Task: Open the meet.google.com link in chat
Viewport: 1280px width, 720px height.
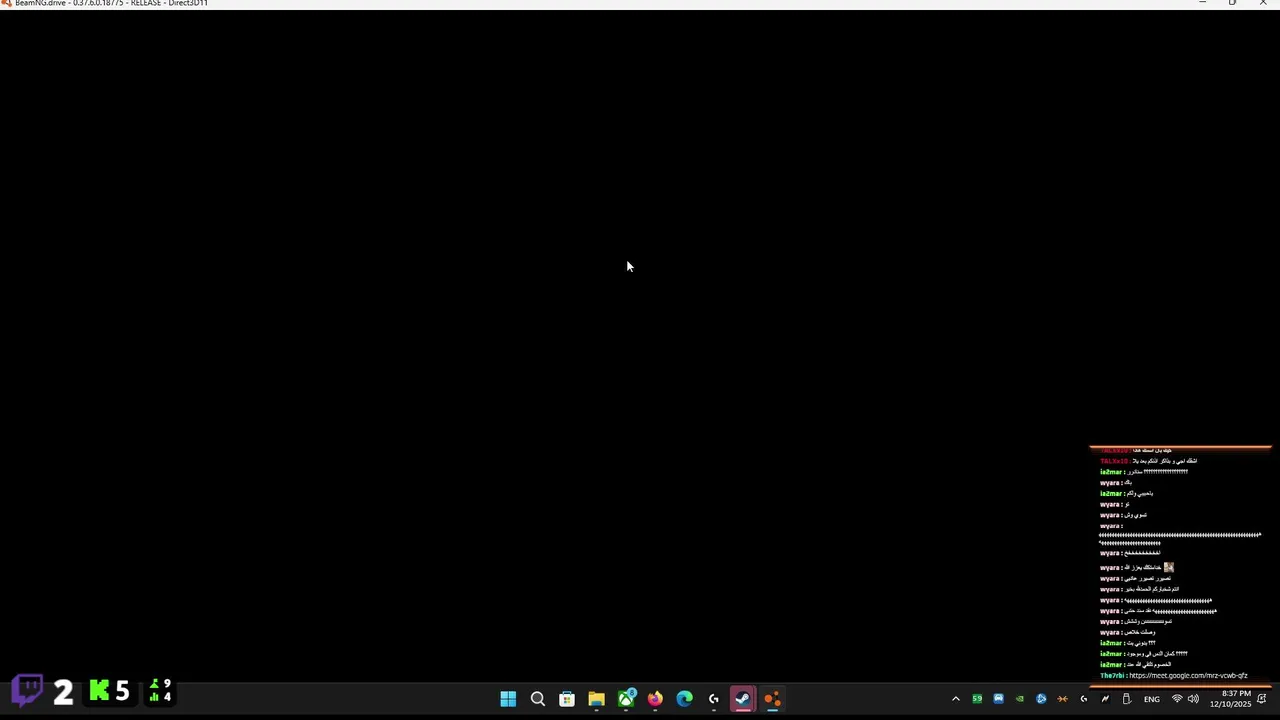Action: tap(1188, 676)
